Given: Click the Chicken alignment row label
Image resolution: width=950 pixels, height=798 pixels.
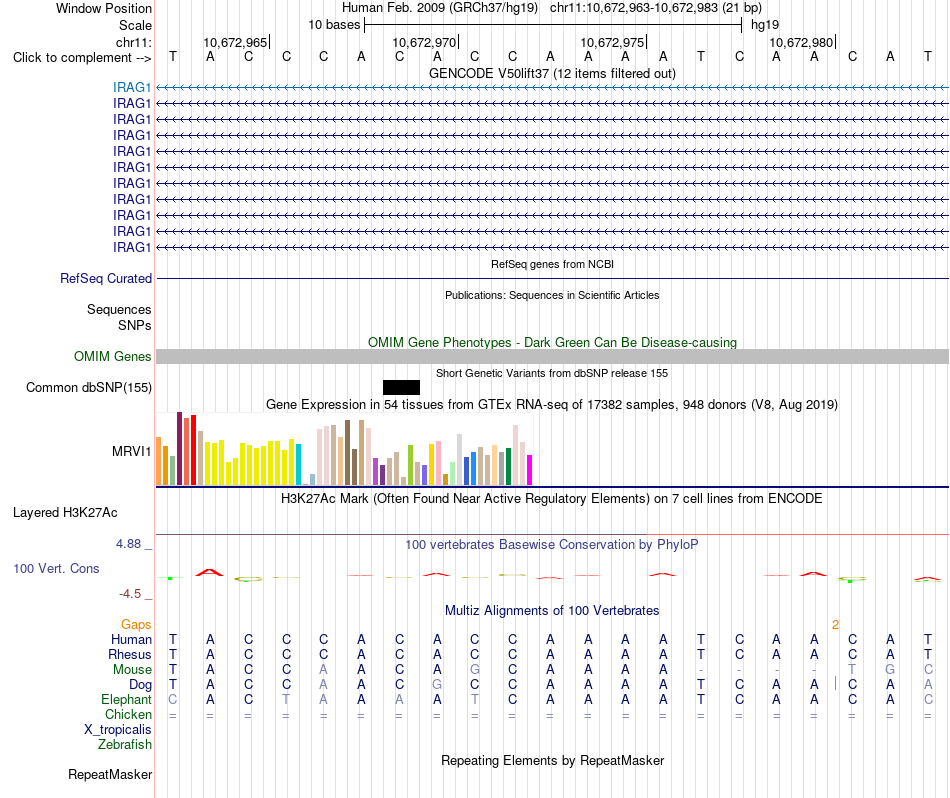Looking at the screenshot, I should point(128,714).
